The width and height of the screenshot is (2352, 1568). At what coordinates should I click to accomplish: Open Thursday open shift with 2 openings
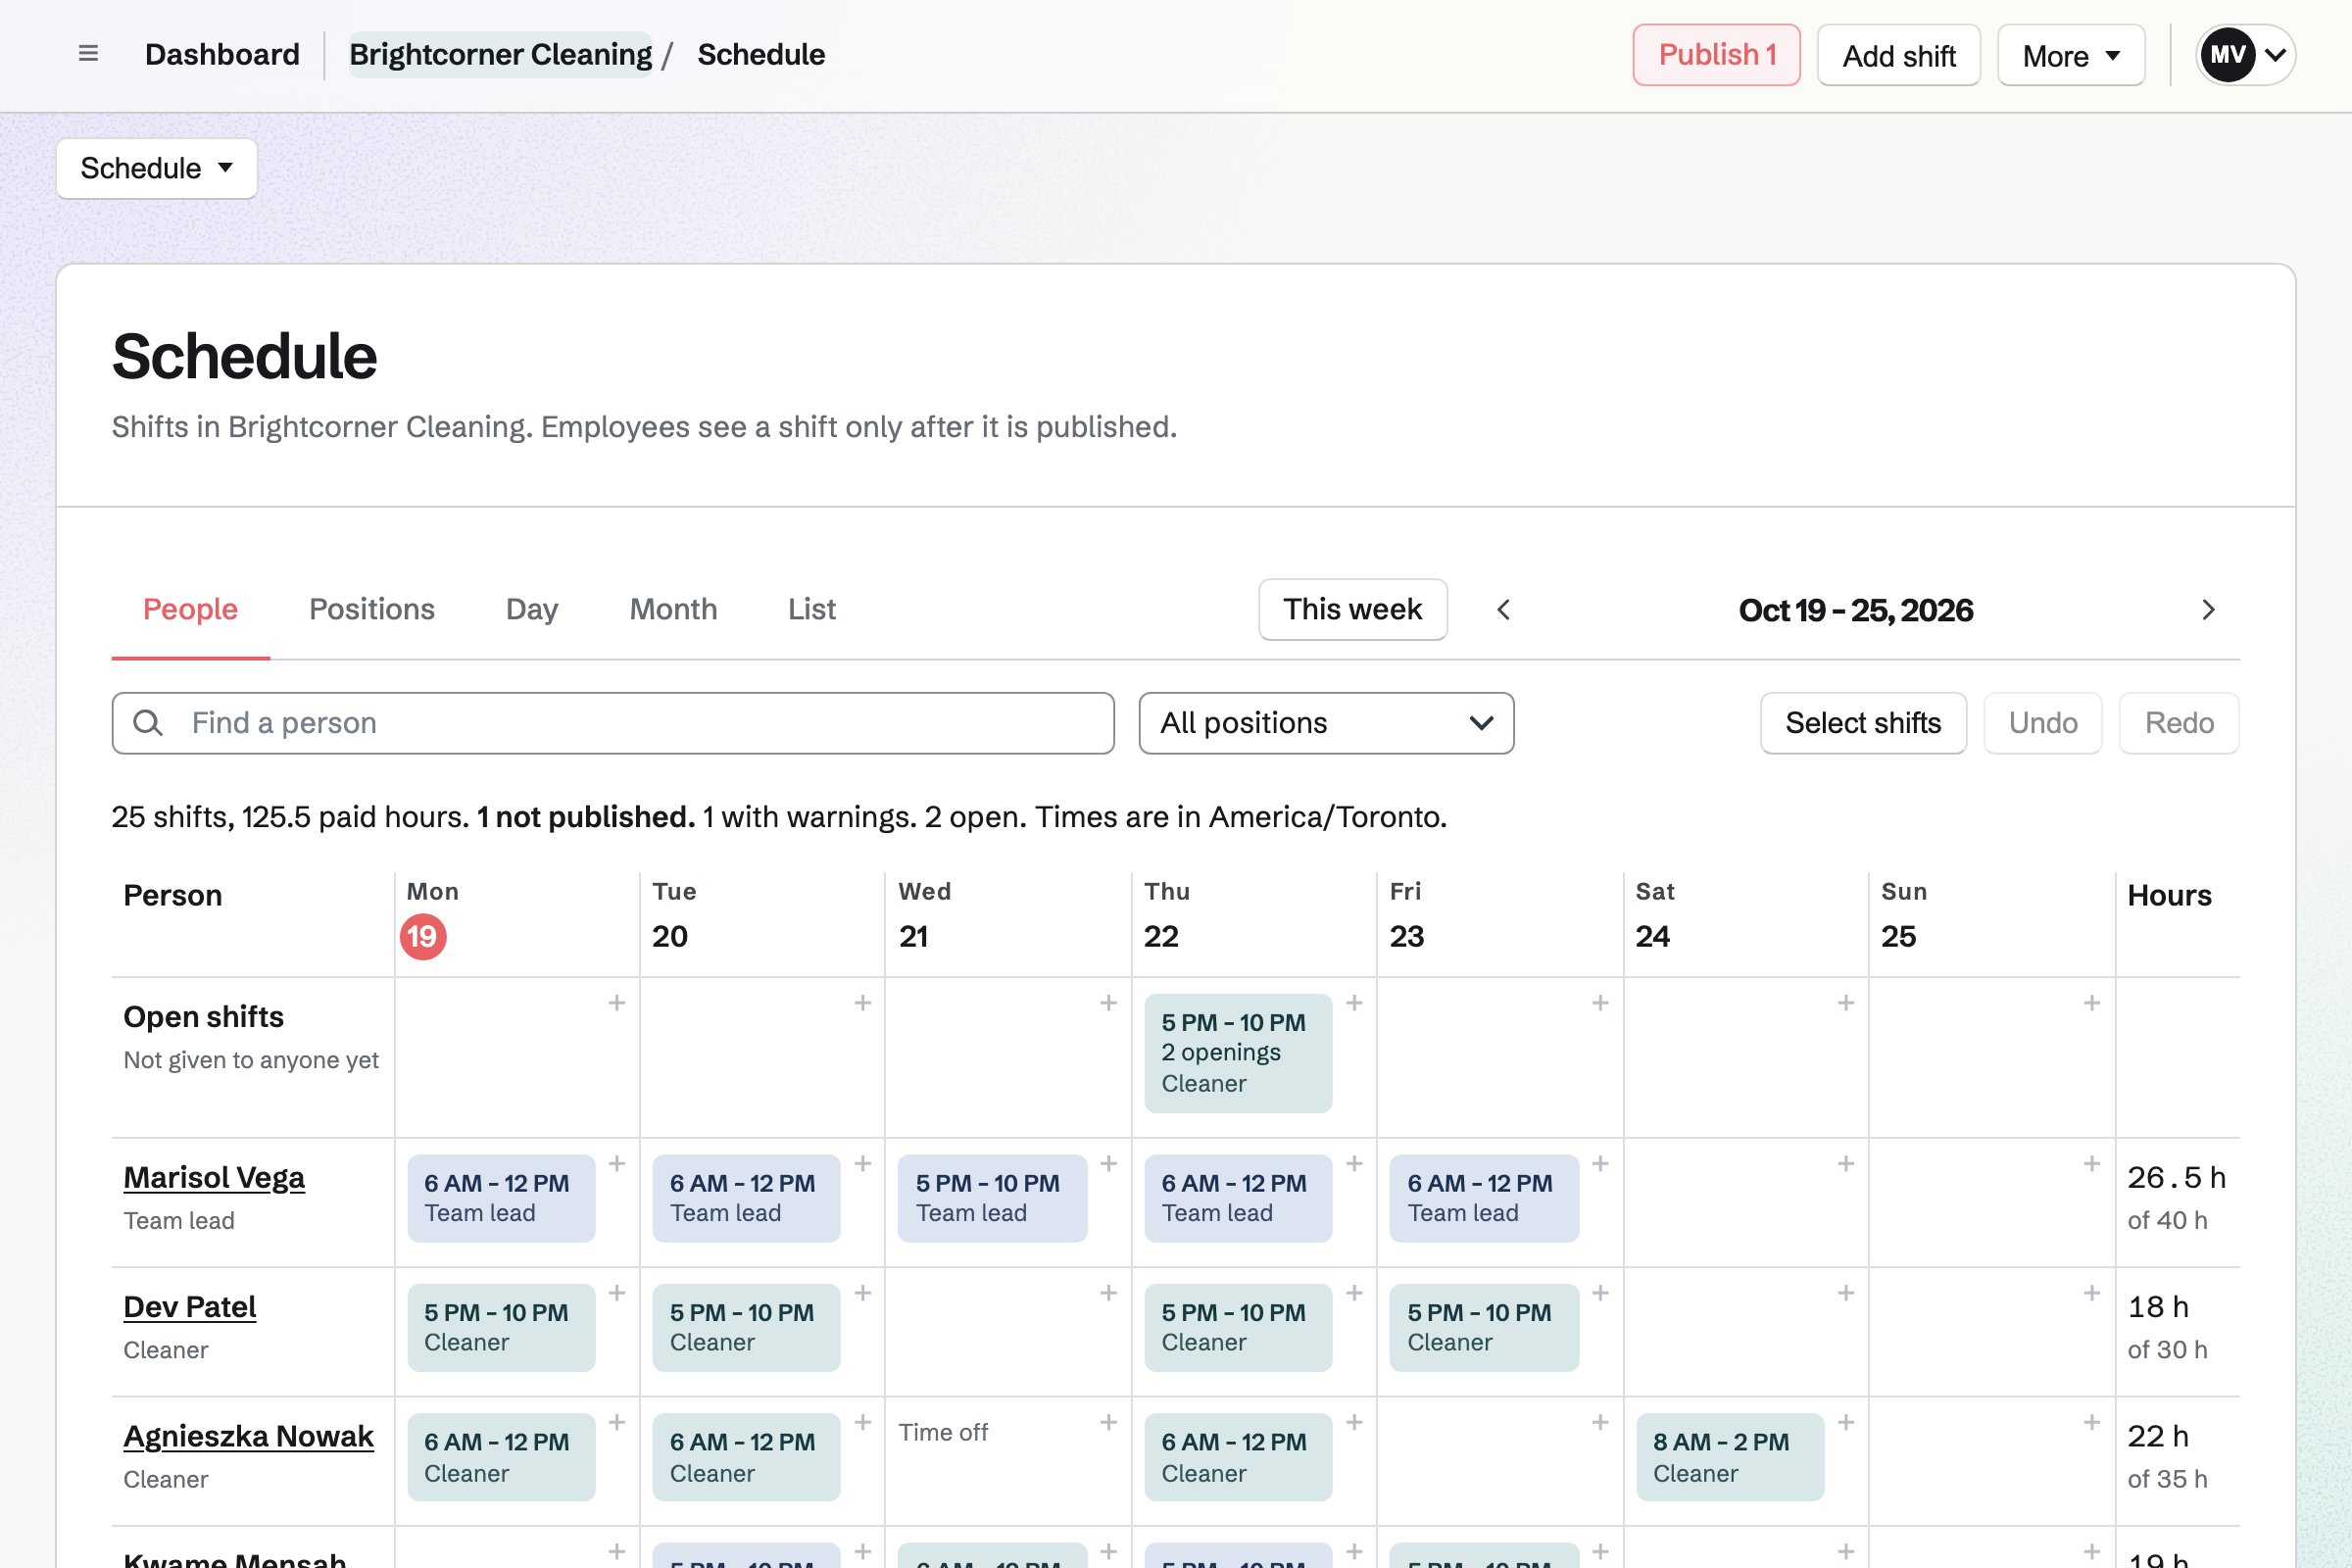tap(1238, 1053)
